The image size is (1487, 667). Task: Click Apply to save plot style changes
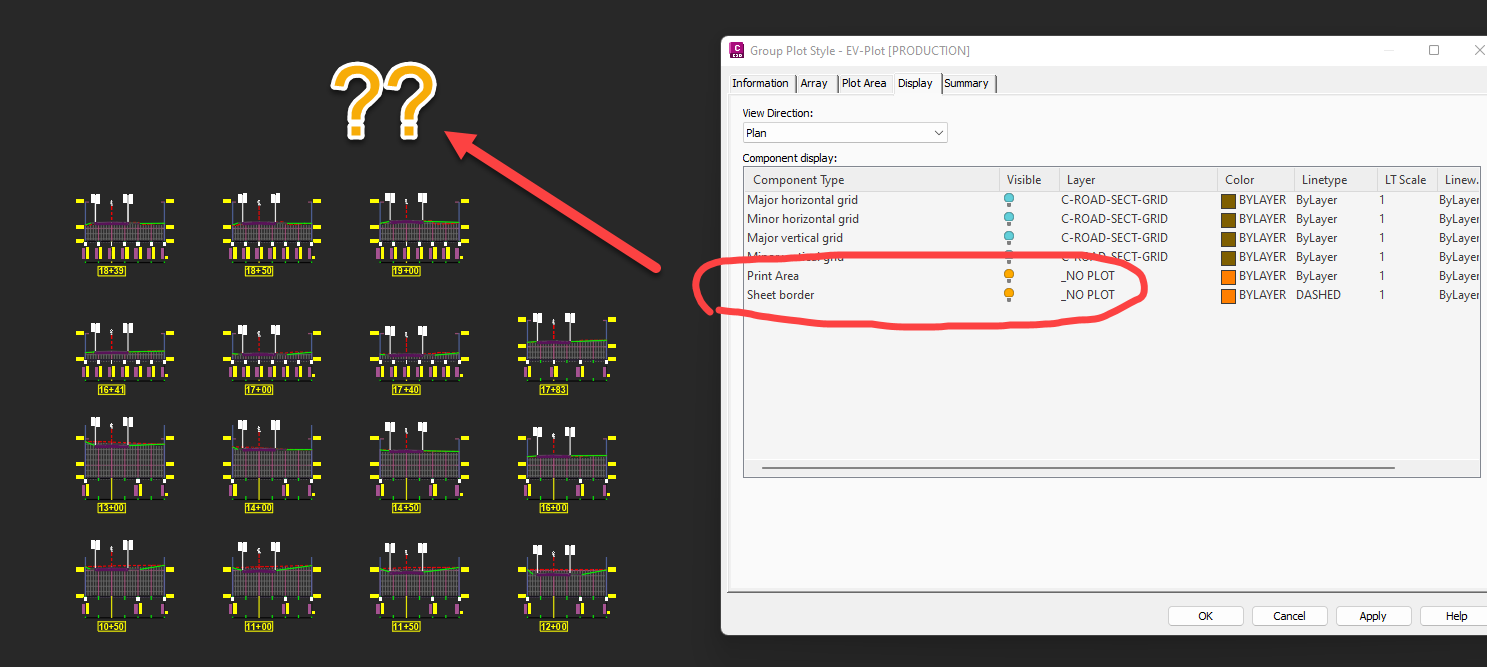tap(1373, 615)
